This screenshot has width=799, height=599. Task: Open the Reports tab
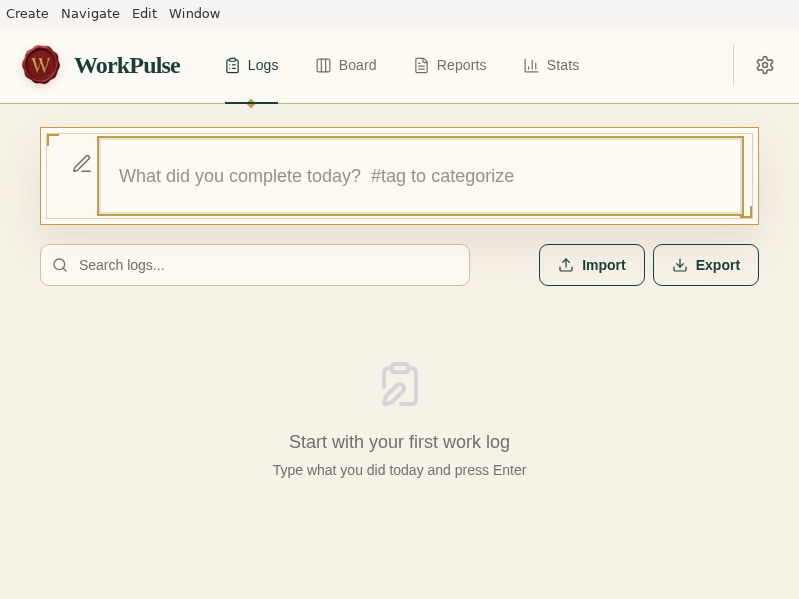coord(450,65)
